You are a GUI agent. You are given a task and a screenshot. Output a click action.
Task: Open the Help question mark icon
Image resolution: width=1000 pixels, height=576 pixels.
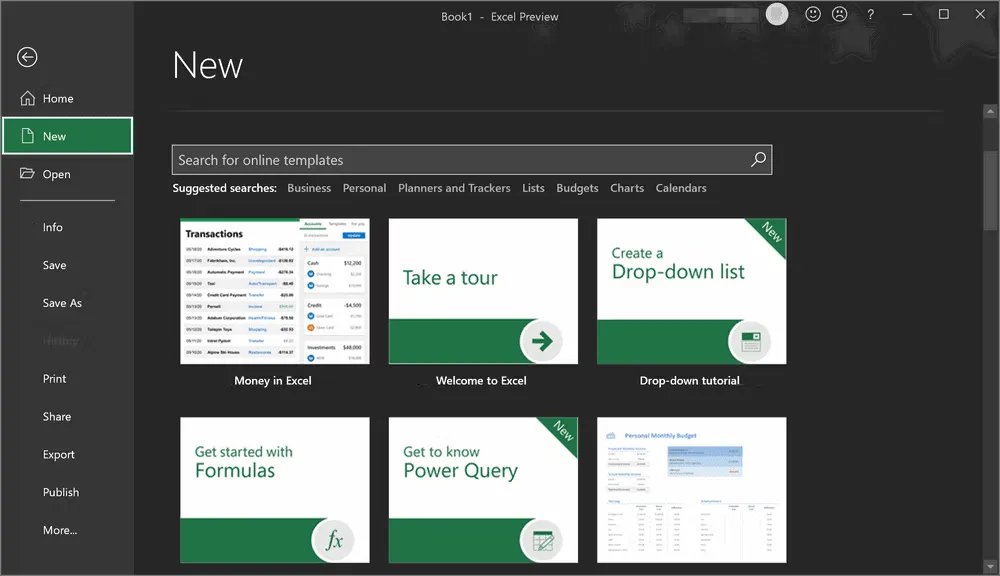pyautogui.click(x=871, y=15)
